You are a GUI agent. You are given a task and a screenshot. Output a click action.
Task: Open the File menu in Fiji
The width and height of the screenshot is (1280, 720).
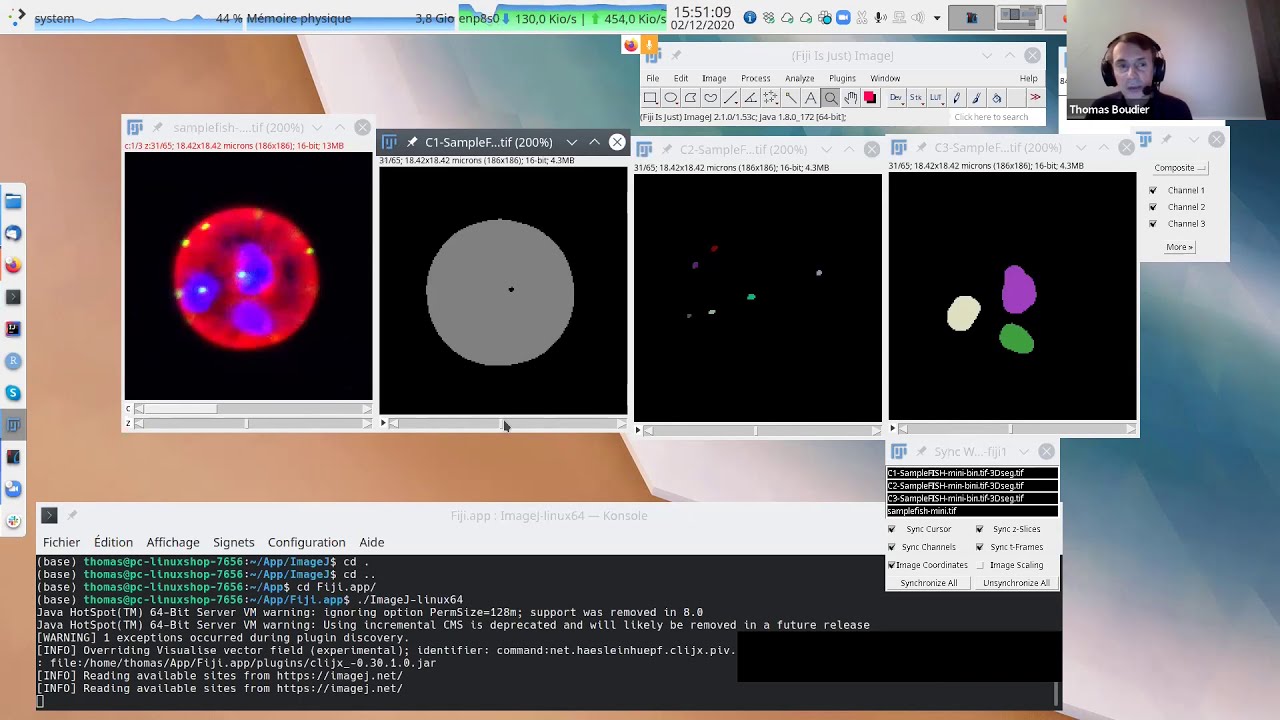click(652, 78)
